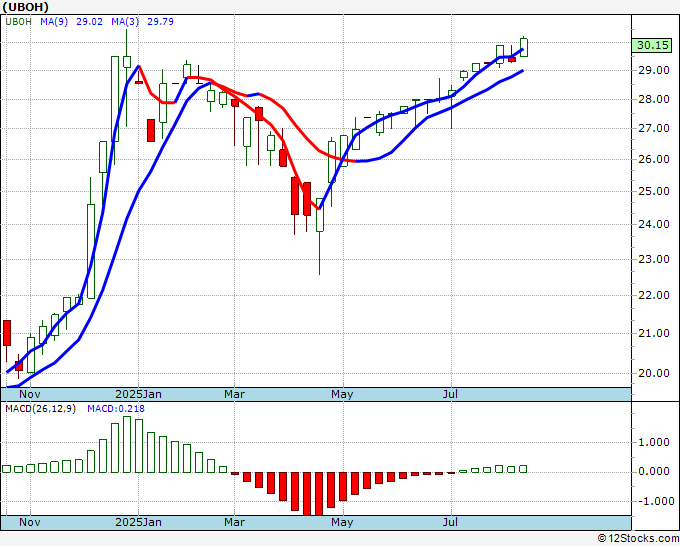The height and width of the screenshot is (546, 680).
Task: Click Mar on the MACD panel axis
Action: pyautogui.click(x=234, y=522)
